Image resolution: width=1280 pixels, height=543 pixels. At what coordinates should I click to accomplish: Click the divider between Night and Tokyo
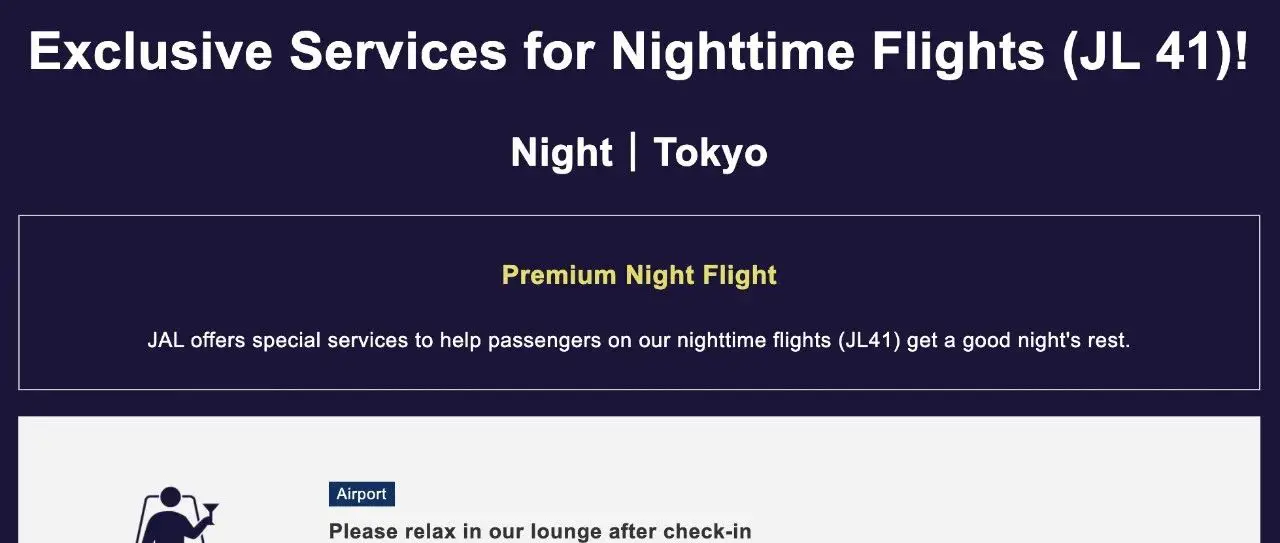[x=632, y=153]
